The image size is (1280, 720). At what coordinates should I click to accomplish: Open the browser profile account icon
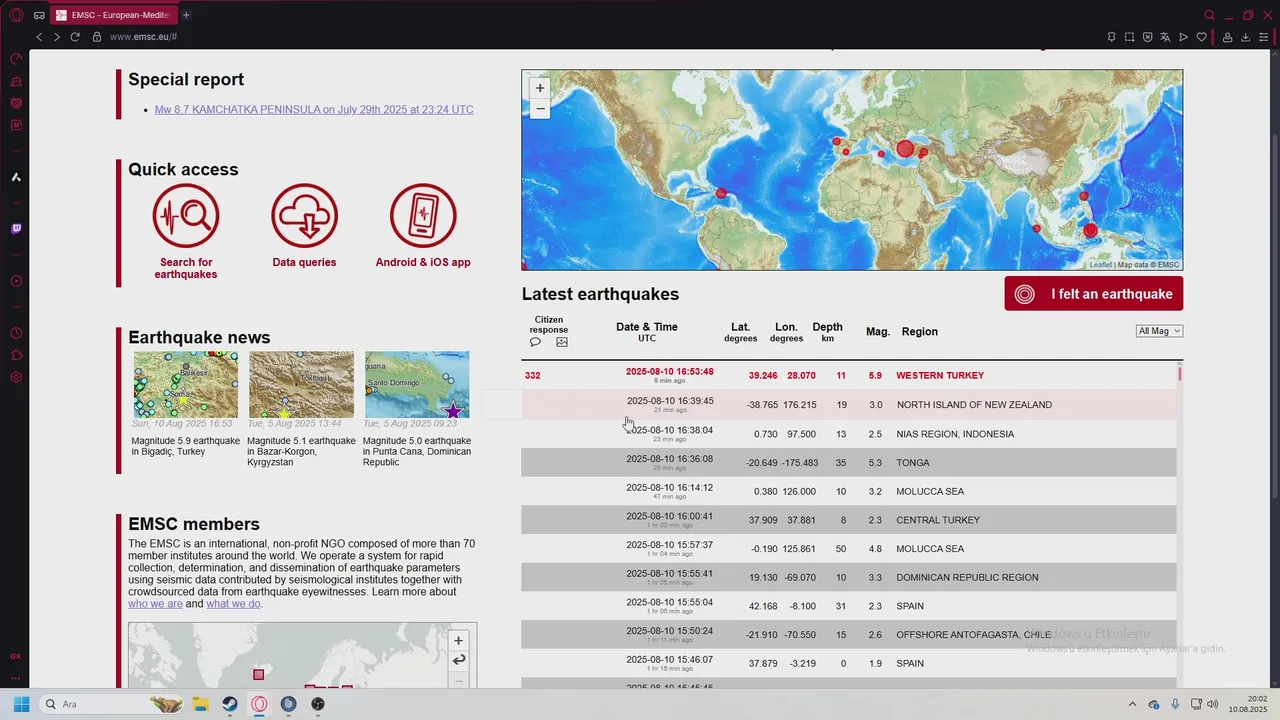tap(1227, 37)
